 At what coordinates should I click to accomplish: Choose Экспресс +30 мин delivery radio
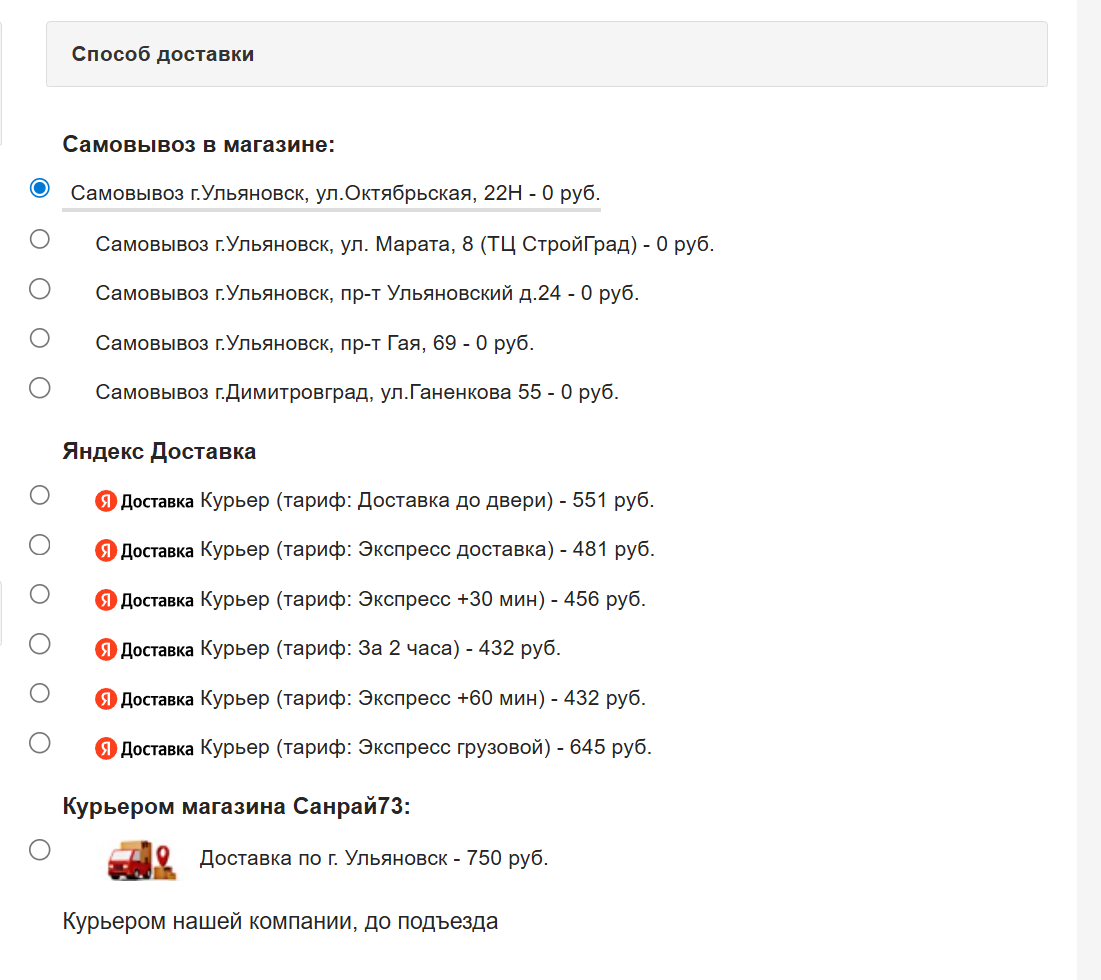pyautogui.click(x=40, y=594)
